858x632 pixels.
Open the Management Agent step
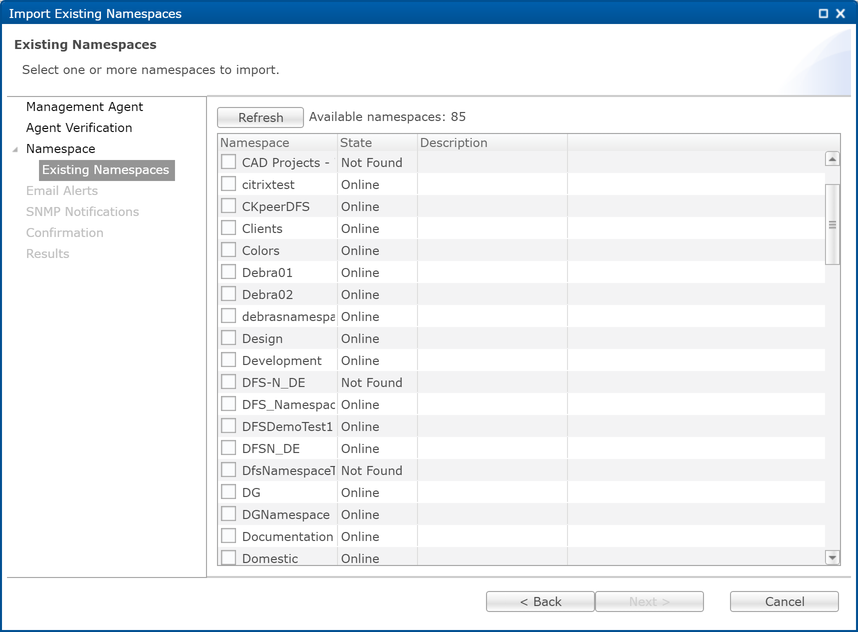[84, 107]
